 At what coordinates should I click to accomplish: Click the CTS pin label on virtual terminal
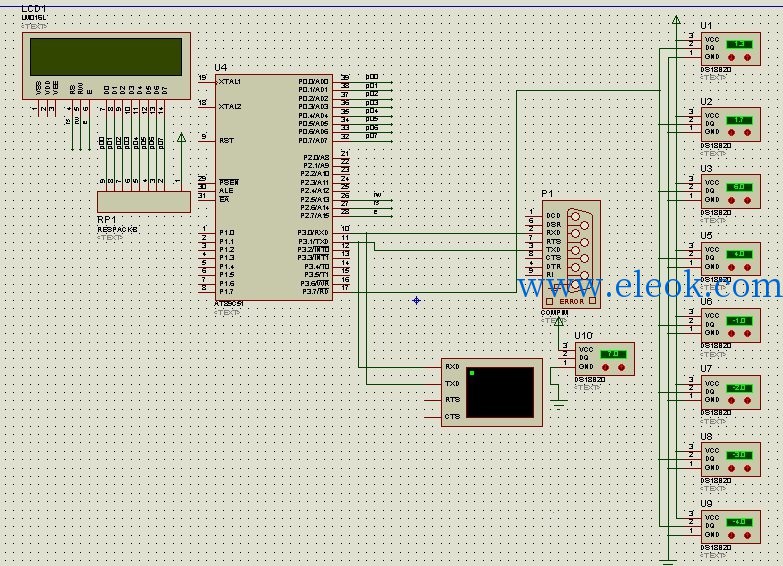[452, 416]
